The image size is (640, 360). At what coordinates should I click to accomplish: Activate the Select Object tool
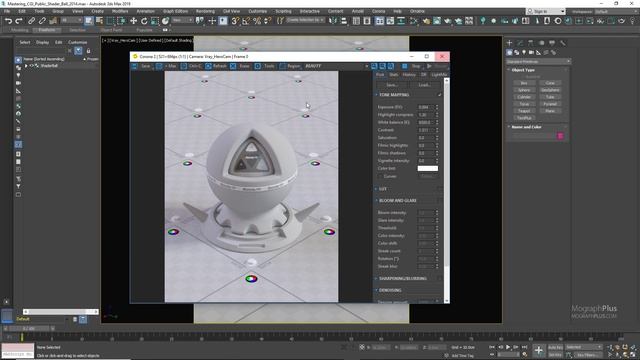(x=89, y=21)
